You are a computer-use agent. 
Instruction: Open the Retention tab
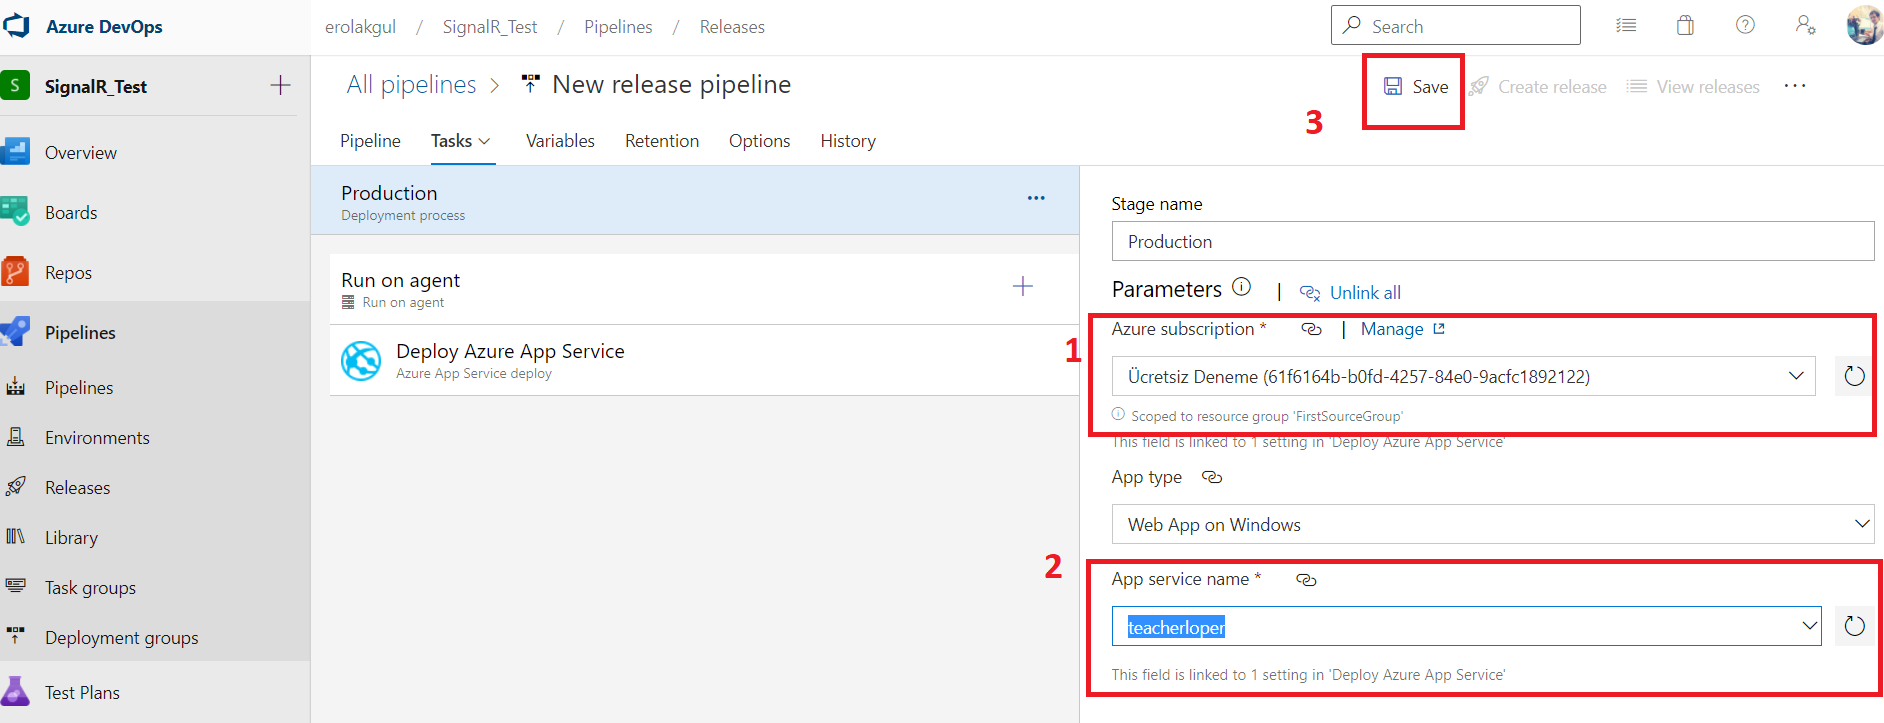(x=661, y=141)
